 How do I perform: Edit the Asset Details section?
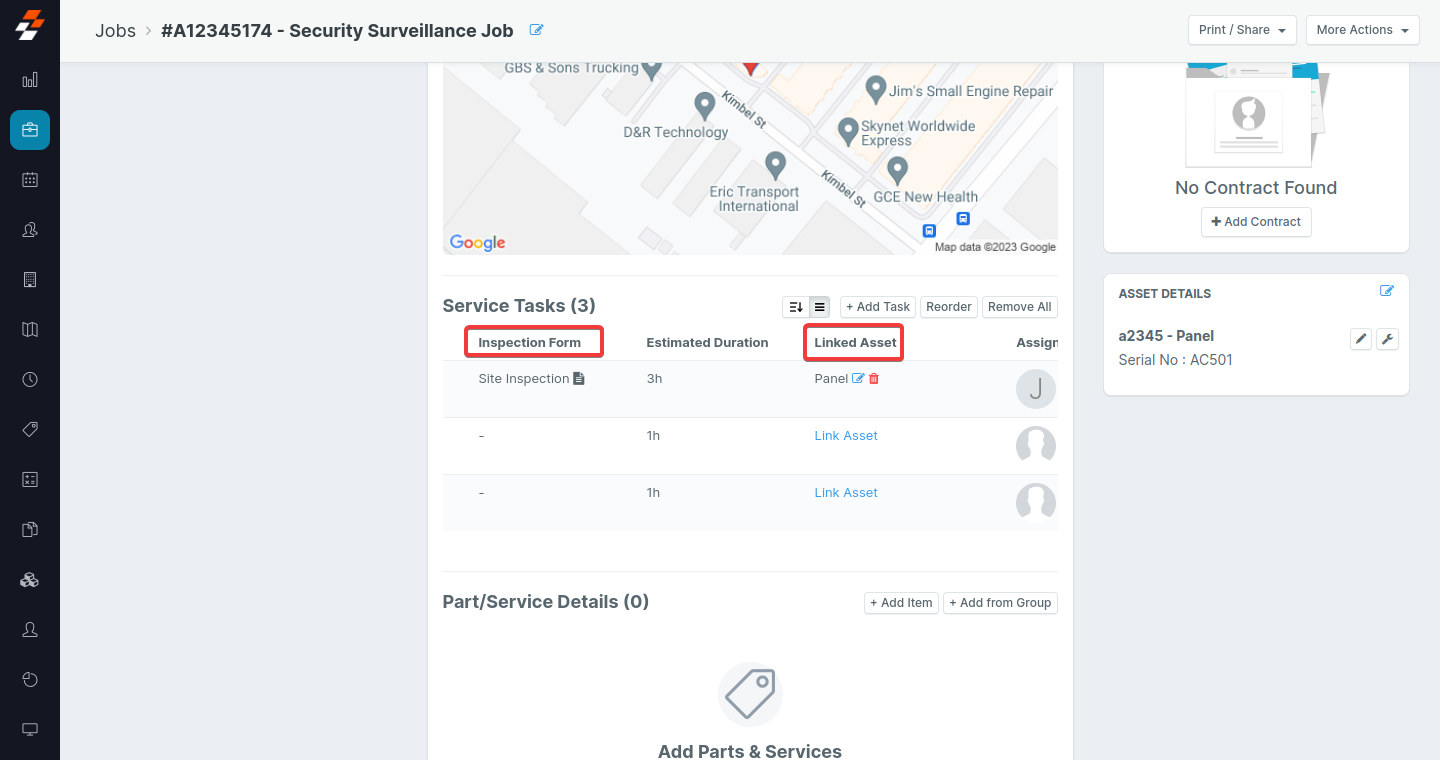pos(1386,291)
